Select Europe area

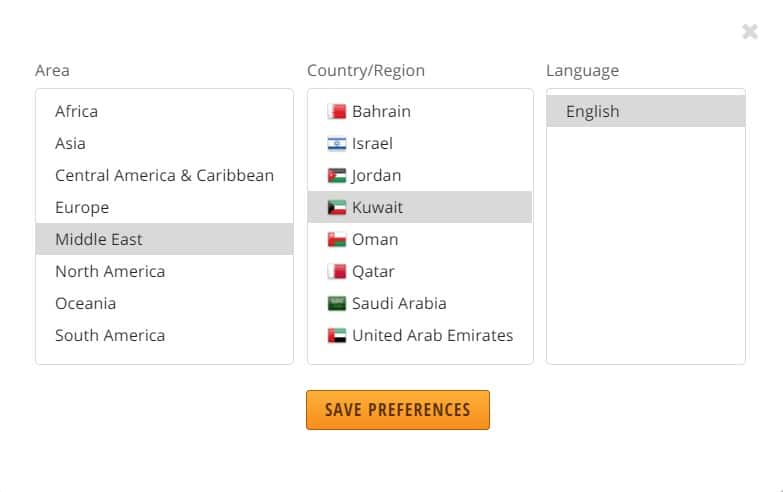pyautogui.click(x=164, y=207)
